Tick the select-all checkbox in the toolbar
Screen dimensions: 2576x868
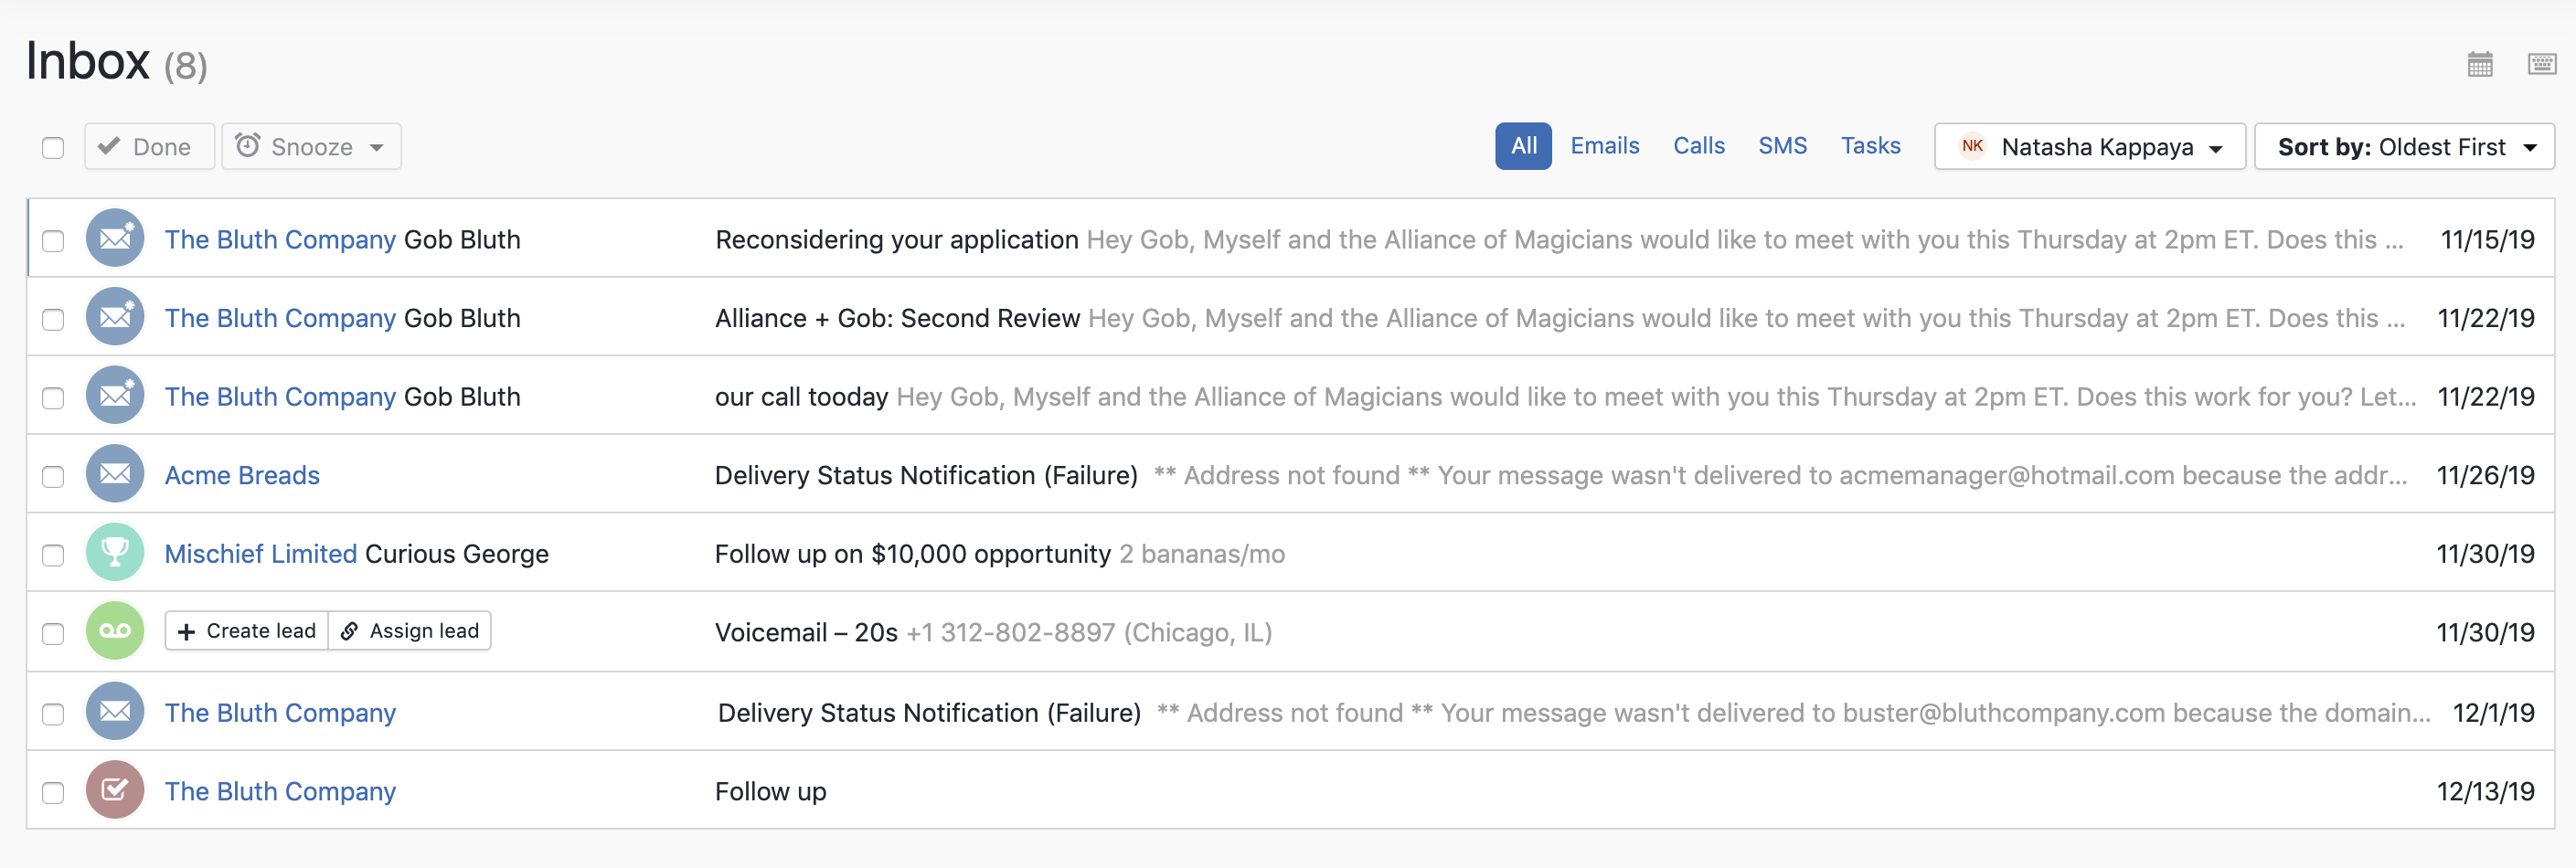(x=53, y=148)
